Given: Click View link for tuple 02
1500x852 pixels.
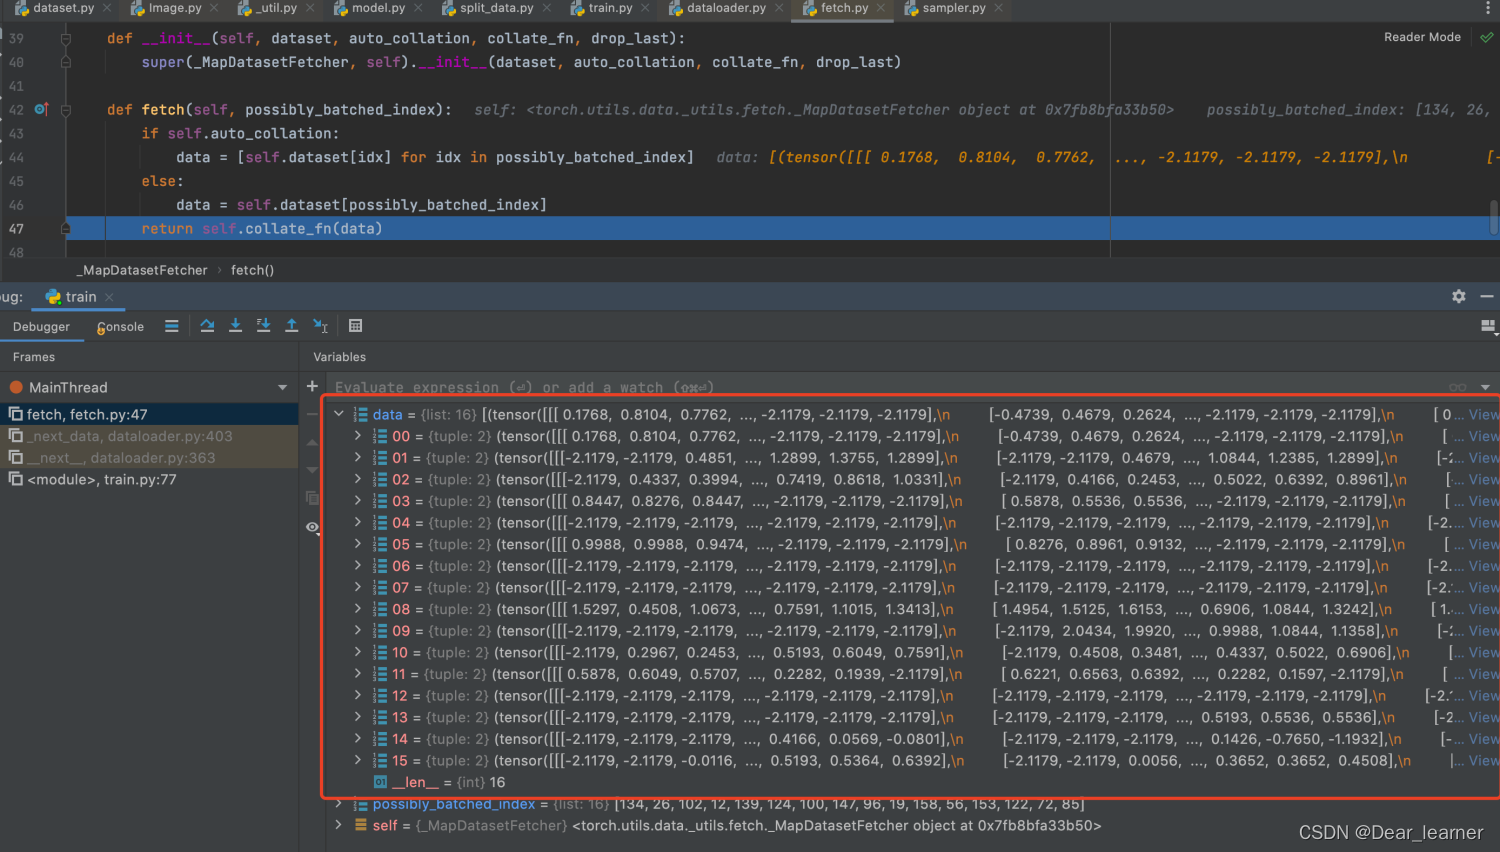Looking at the screenshot, I should 1484,480.
